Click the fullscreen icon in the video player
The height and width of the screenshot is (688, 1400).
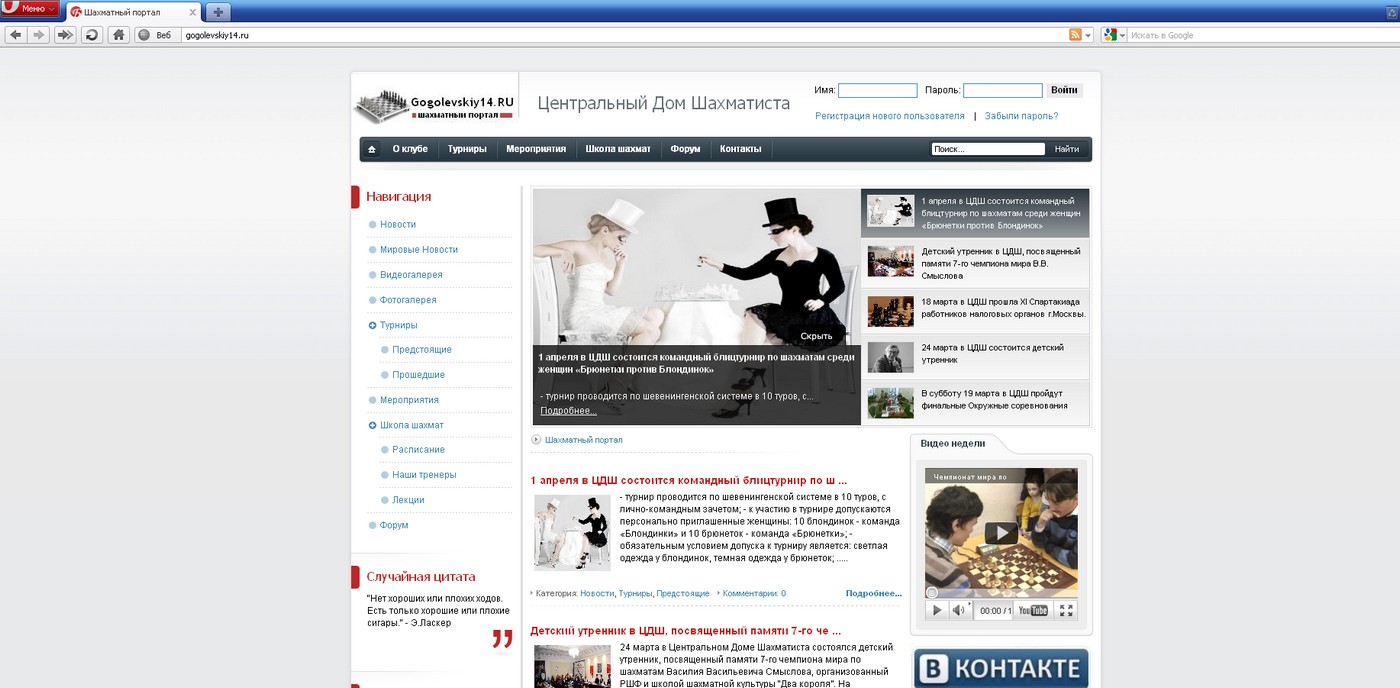(1066, 610)
